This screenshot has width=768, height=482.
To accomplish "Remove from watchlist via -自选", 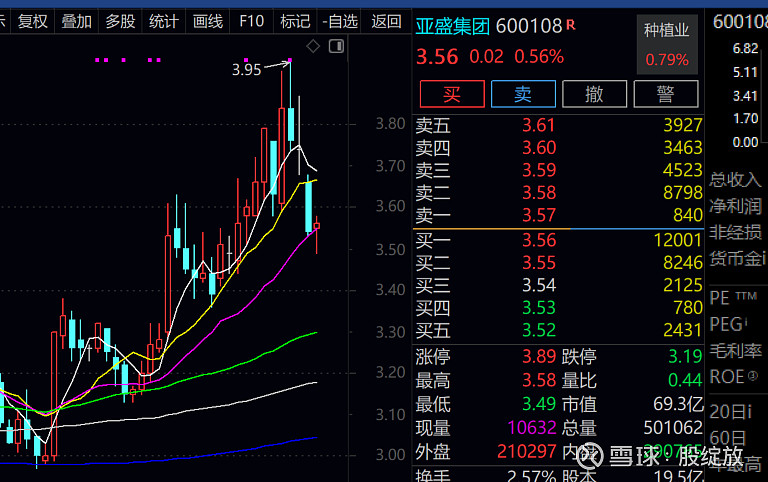I will tap(339, 22).
